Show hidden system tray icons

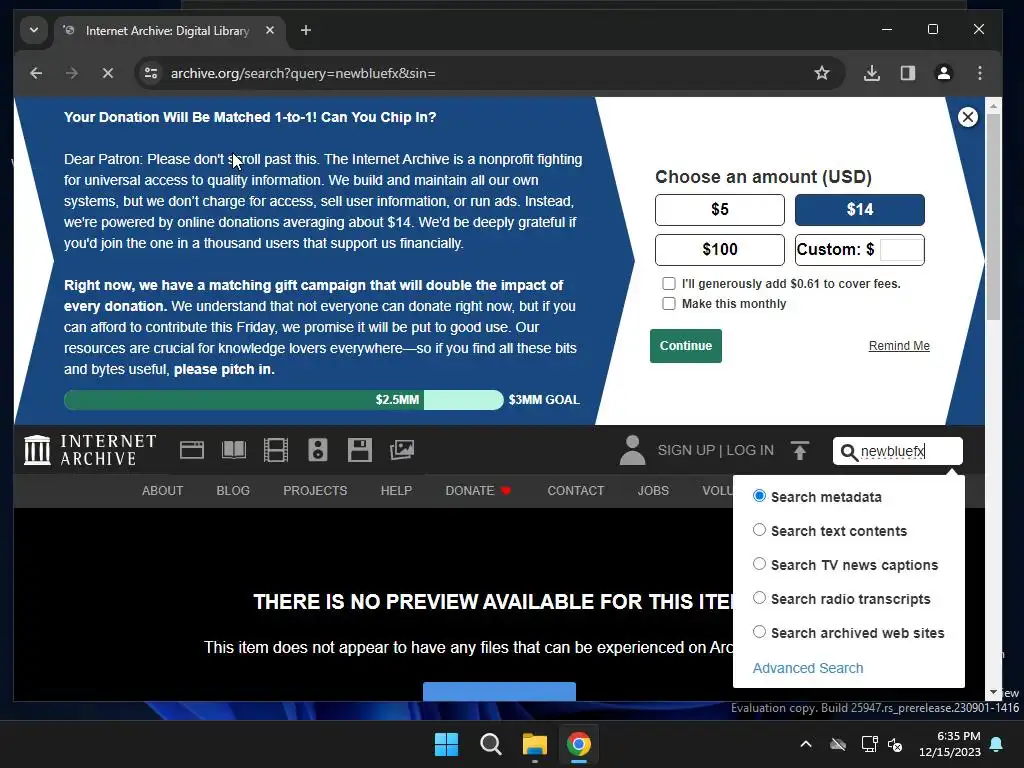coord(806,744)
